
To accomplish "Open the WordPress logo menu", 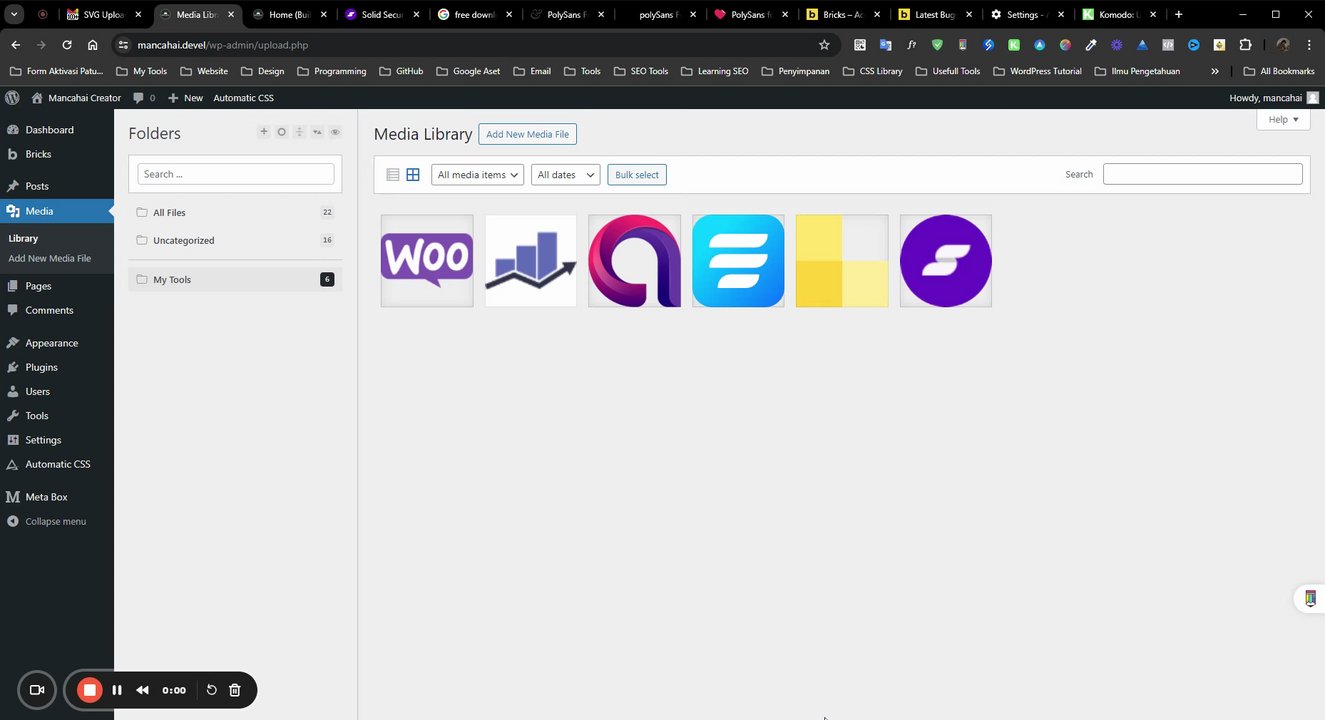I will pos(12,98).
